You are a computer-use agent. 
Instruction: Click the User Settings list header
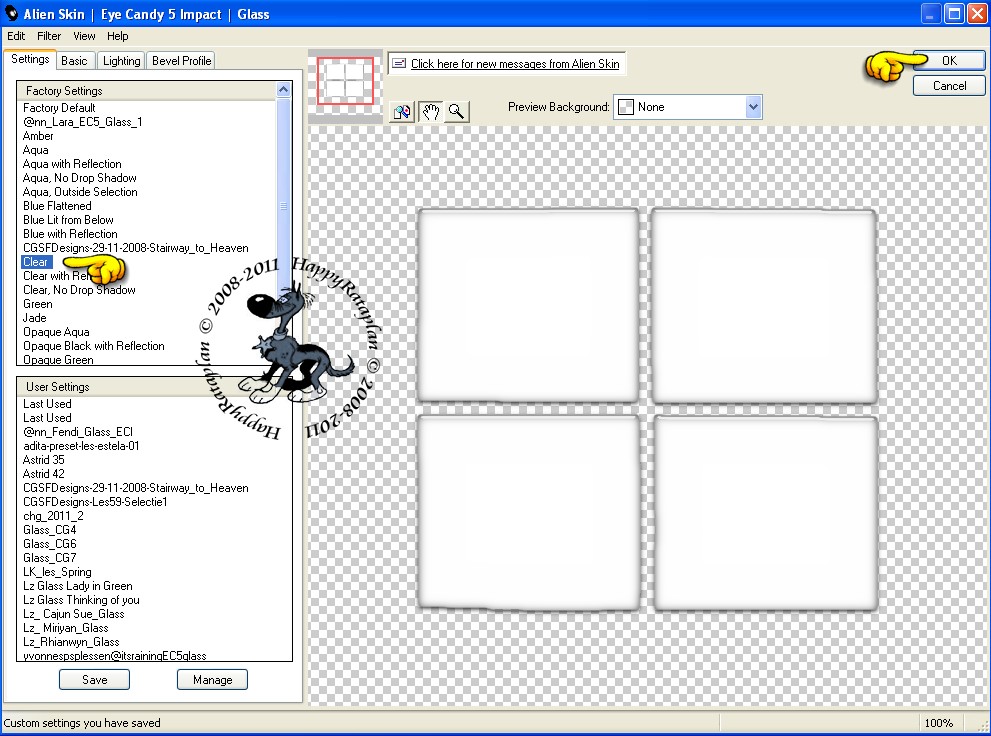[x=154, y=387]
